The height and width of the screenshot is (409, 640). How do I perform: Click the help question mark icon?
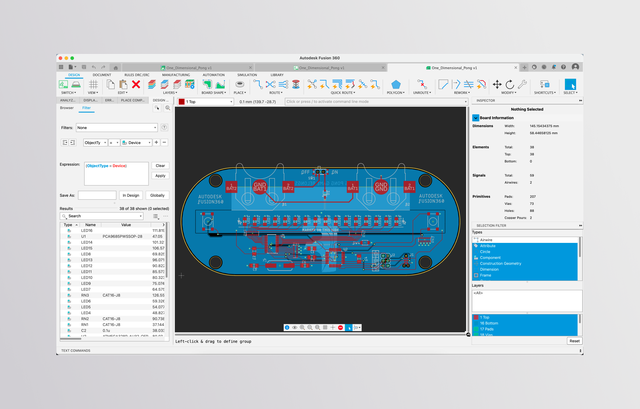tap(563, 67)
